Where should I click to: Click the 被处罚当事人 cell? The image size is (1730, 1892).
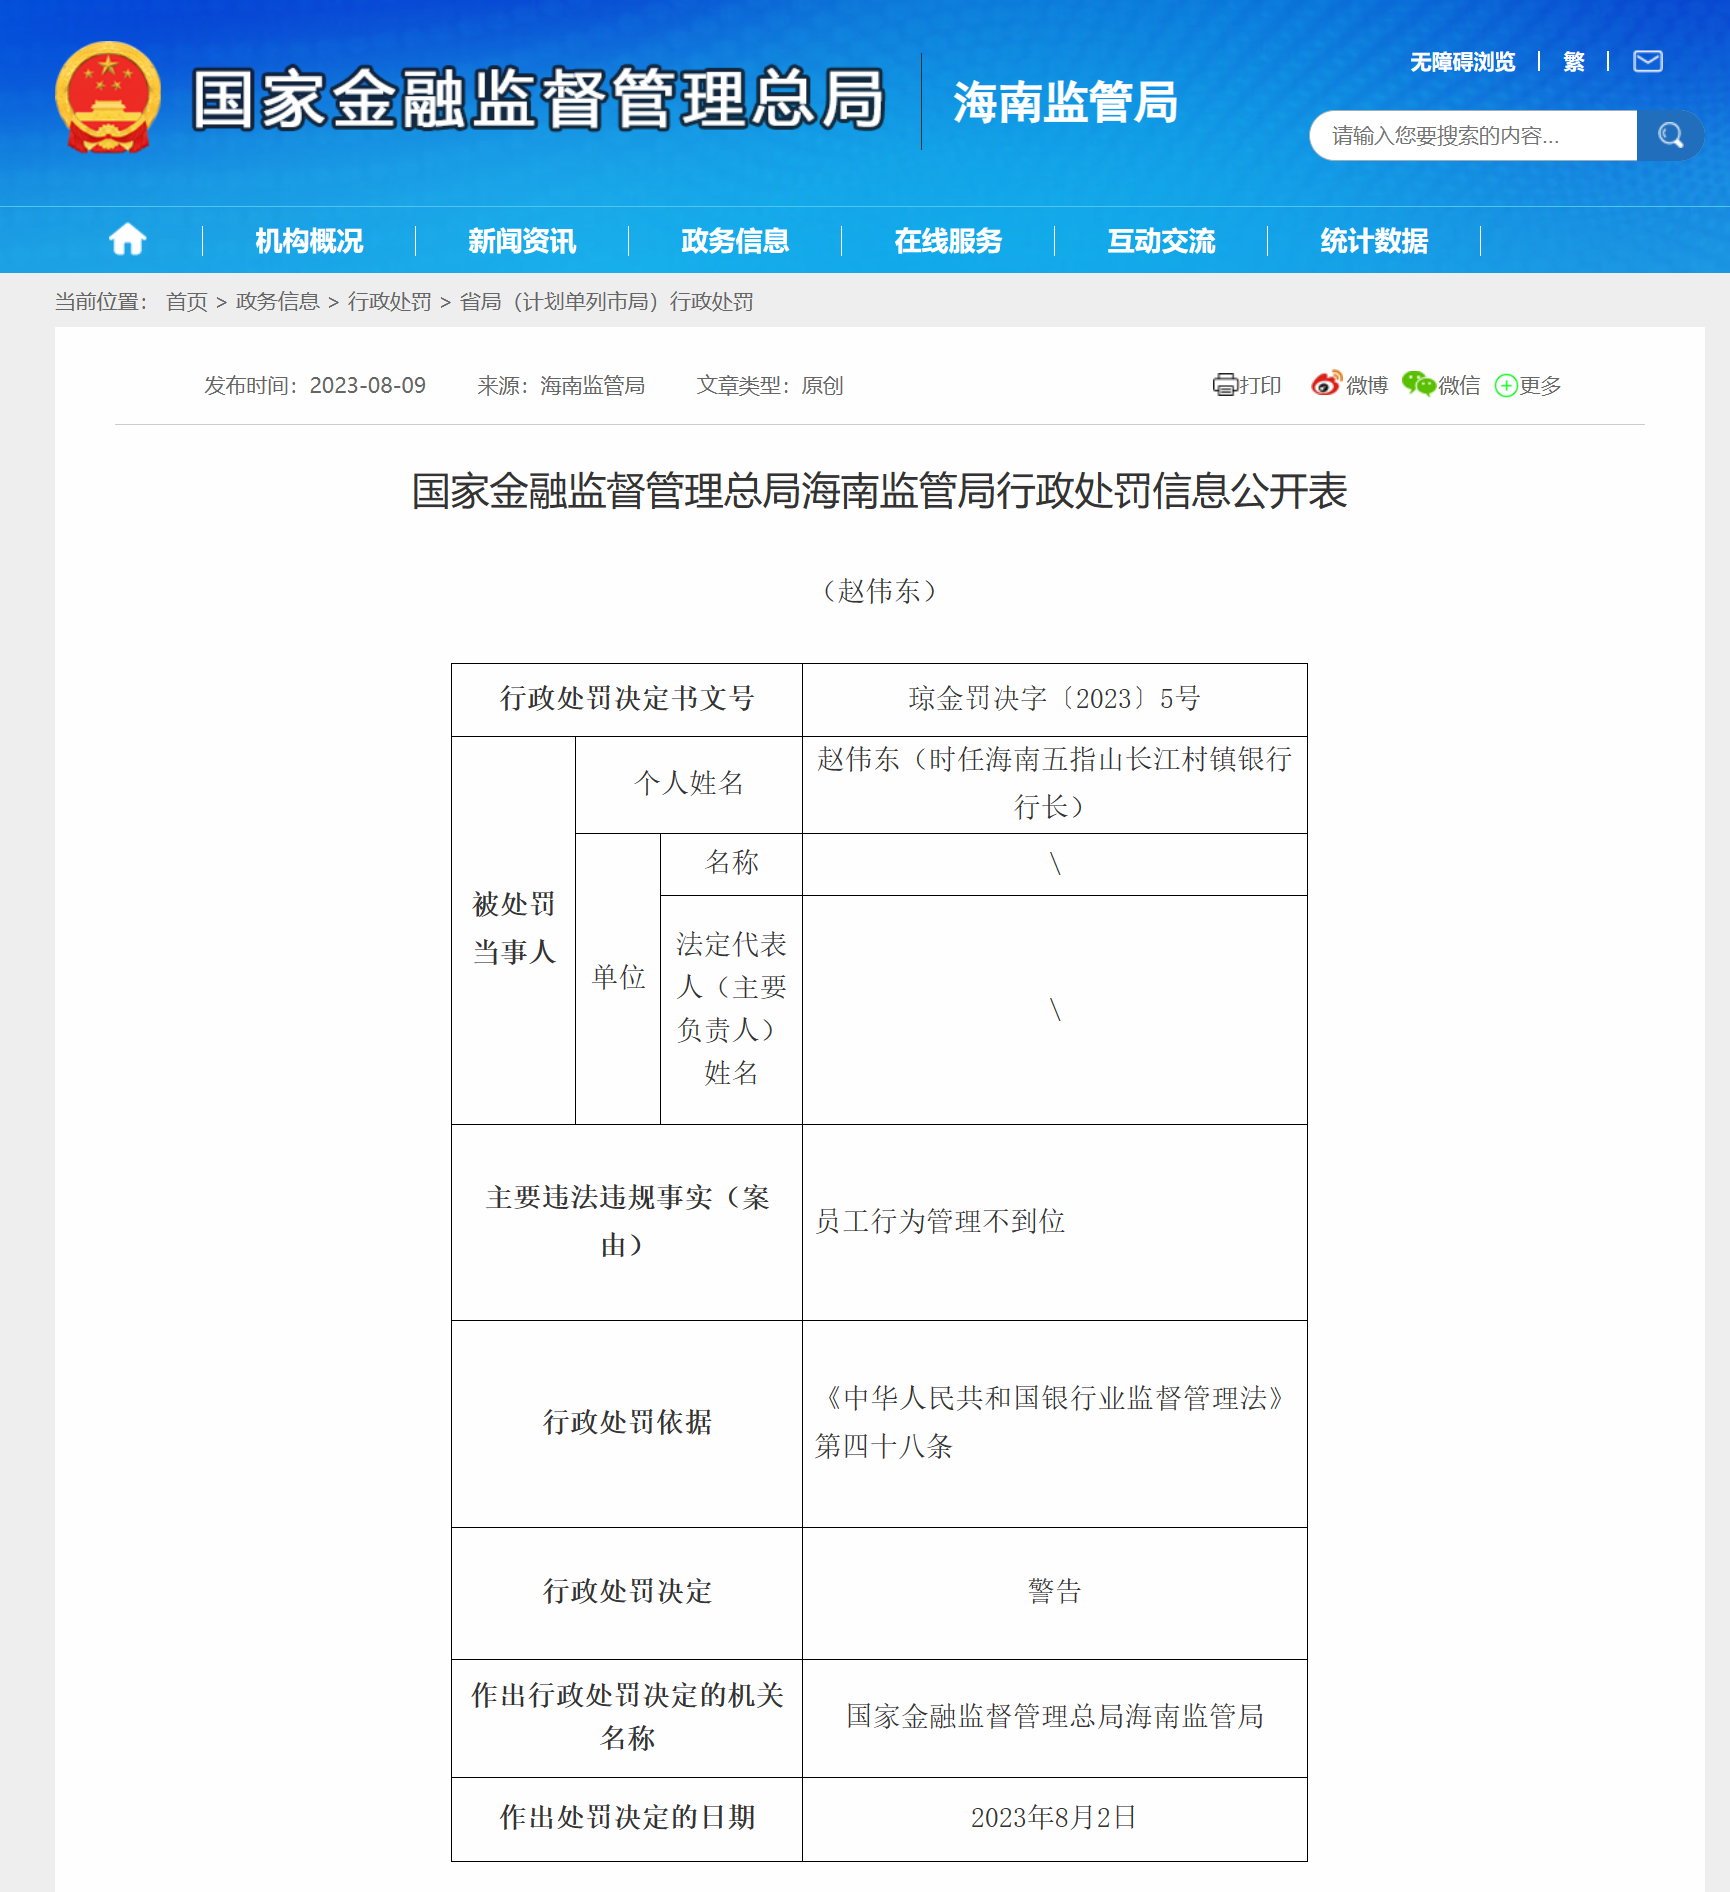514,929
